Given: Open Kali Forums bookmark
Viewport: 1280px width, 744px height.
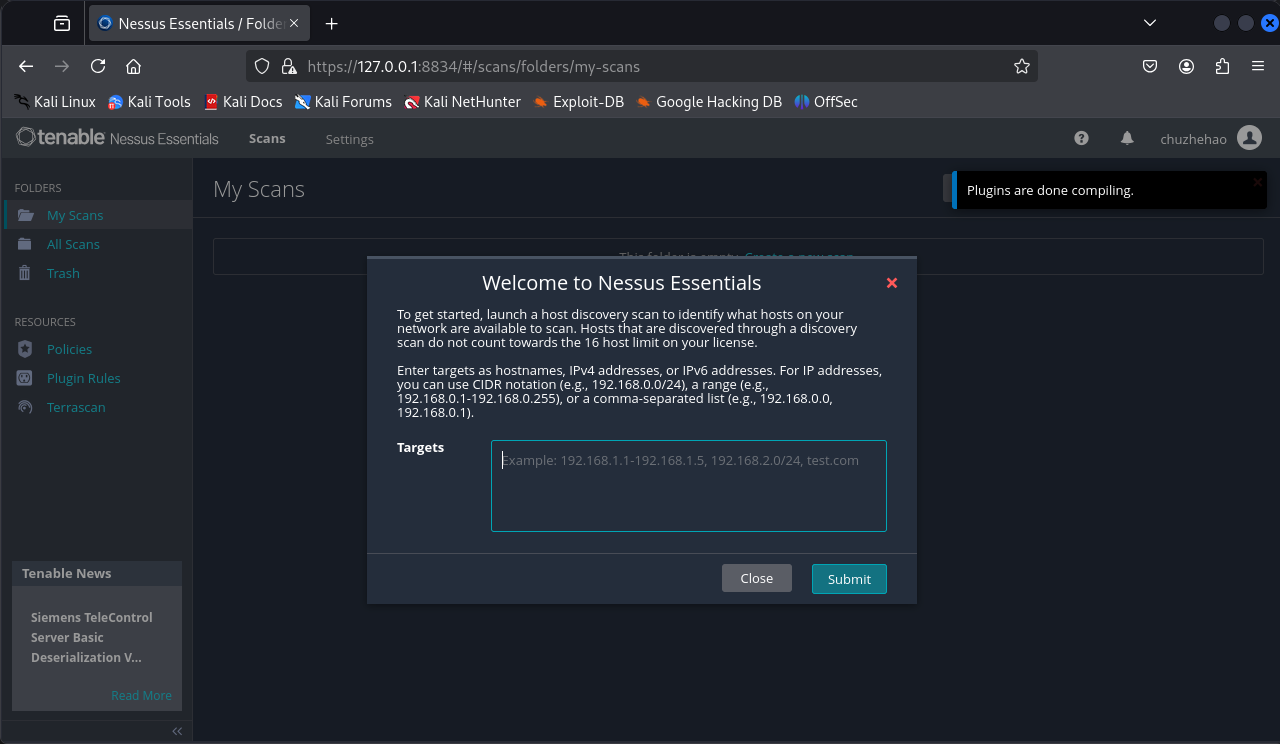Looking at the screenshot, I should coord(343,102).
